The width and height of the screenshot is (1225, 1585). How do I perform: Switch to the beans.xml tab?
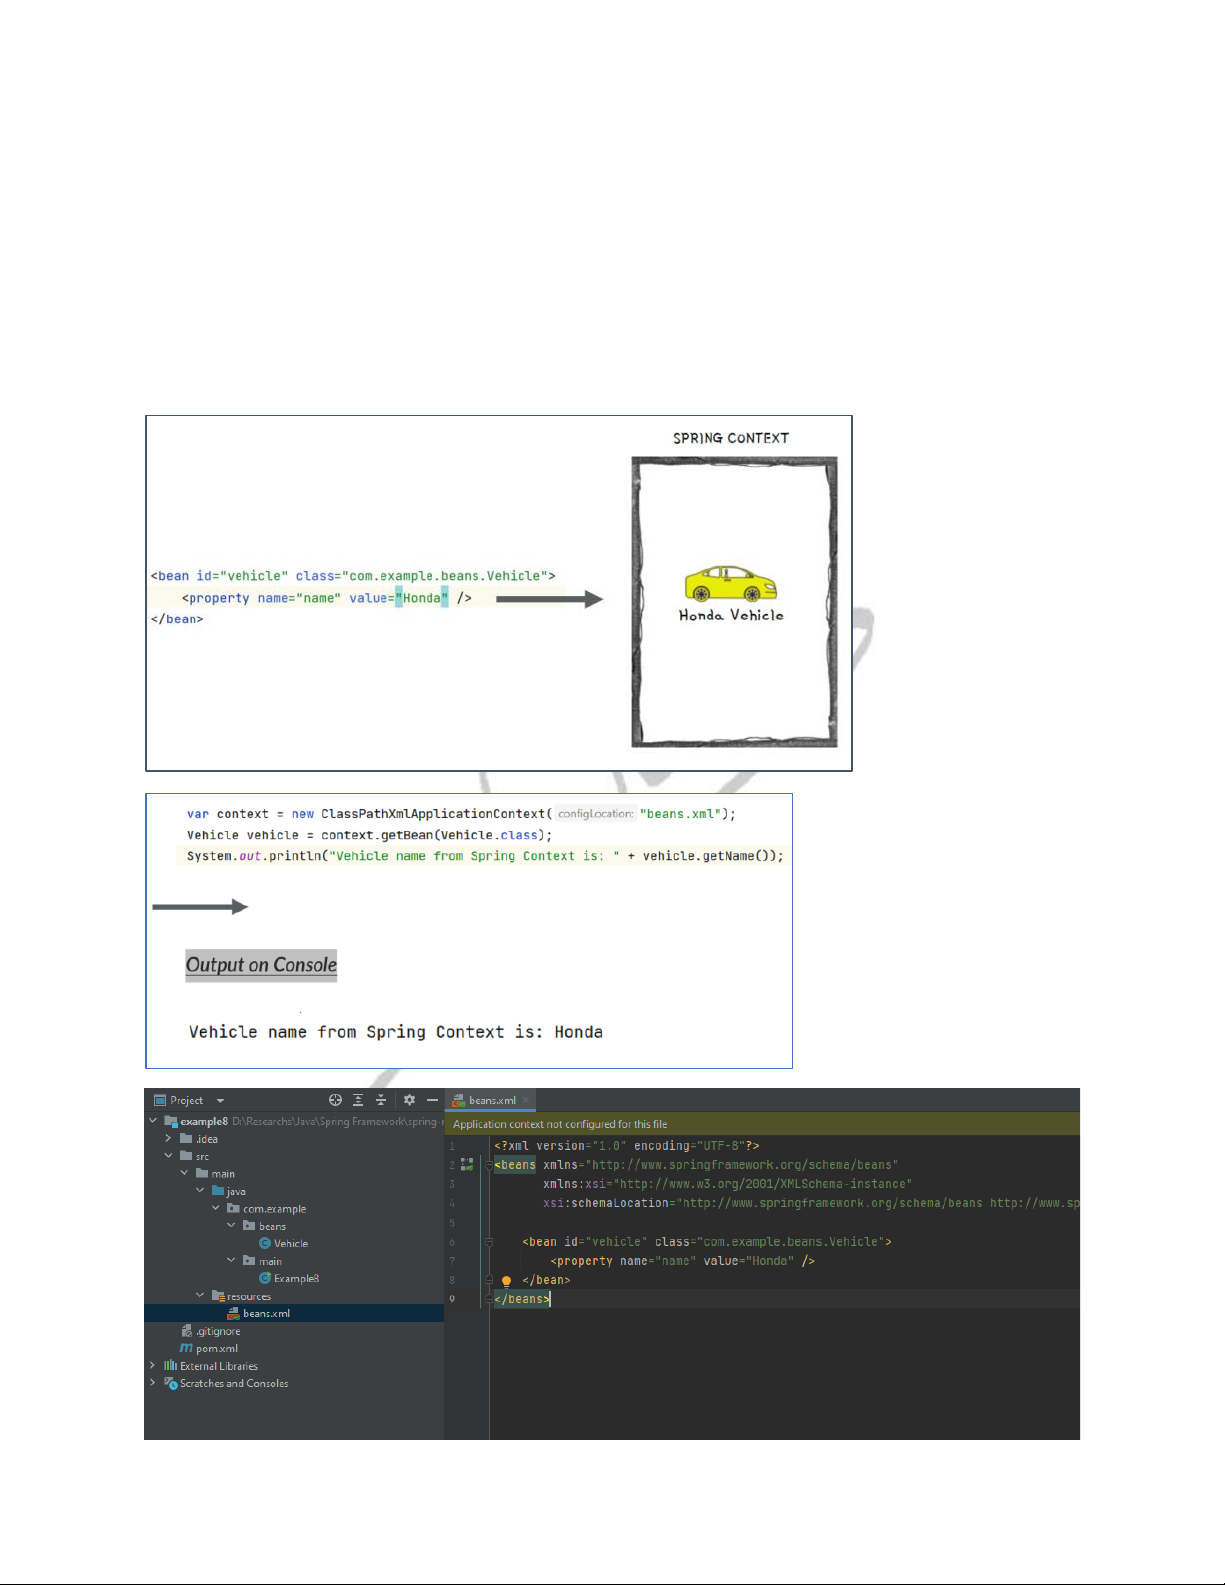[x=491, y=1100]
